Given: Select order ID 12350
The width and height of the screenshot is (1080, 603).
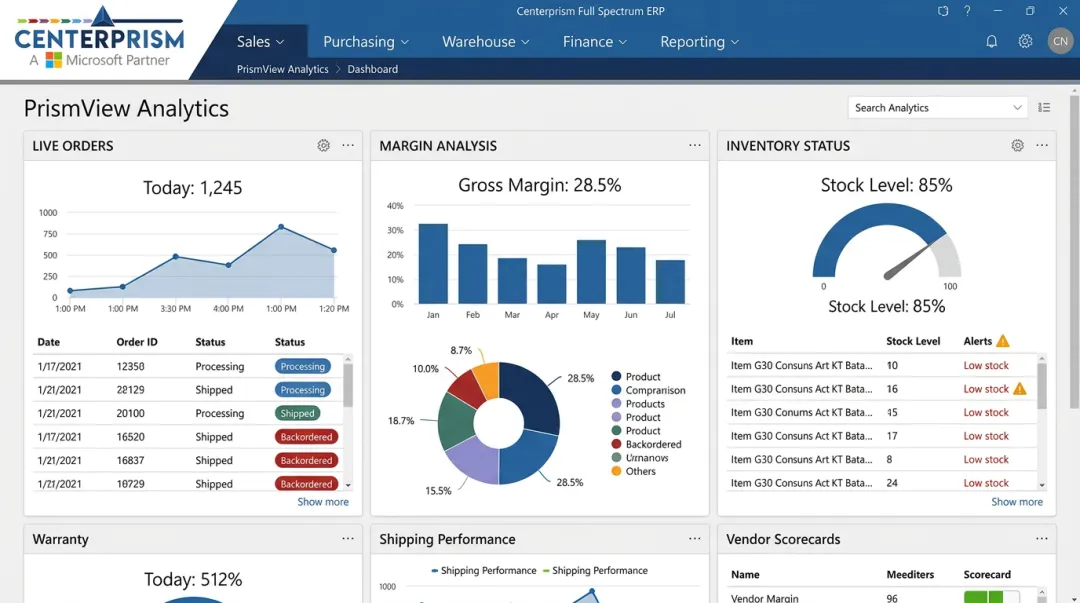Looking at the screenshot, I should click(x=130, y=366).
